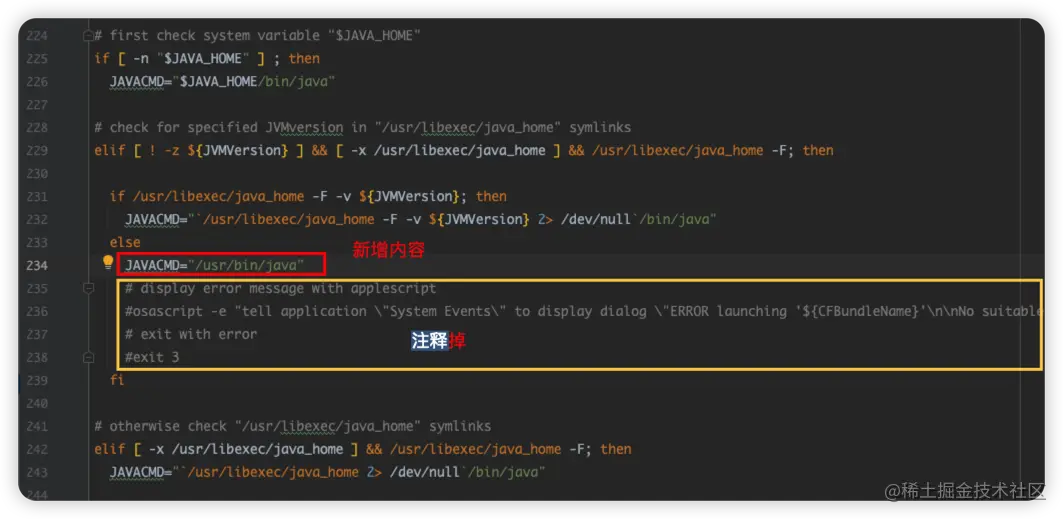Click line number 243 in the gutter
This screenshot has height=519, width=1063.
pos(37,472)
